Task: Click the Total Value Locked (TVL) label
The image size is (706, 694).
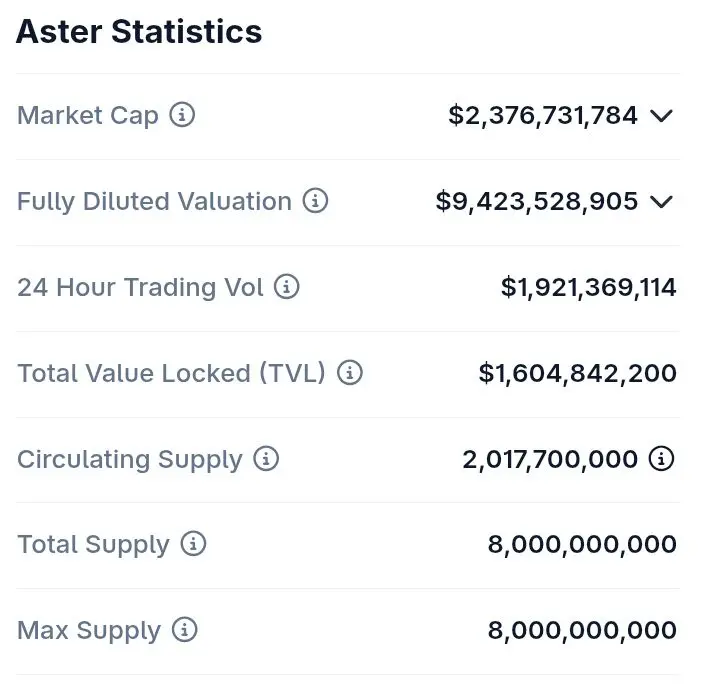Action: pyautogui.click(x=171, y=373)
